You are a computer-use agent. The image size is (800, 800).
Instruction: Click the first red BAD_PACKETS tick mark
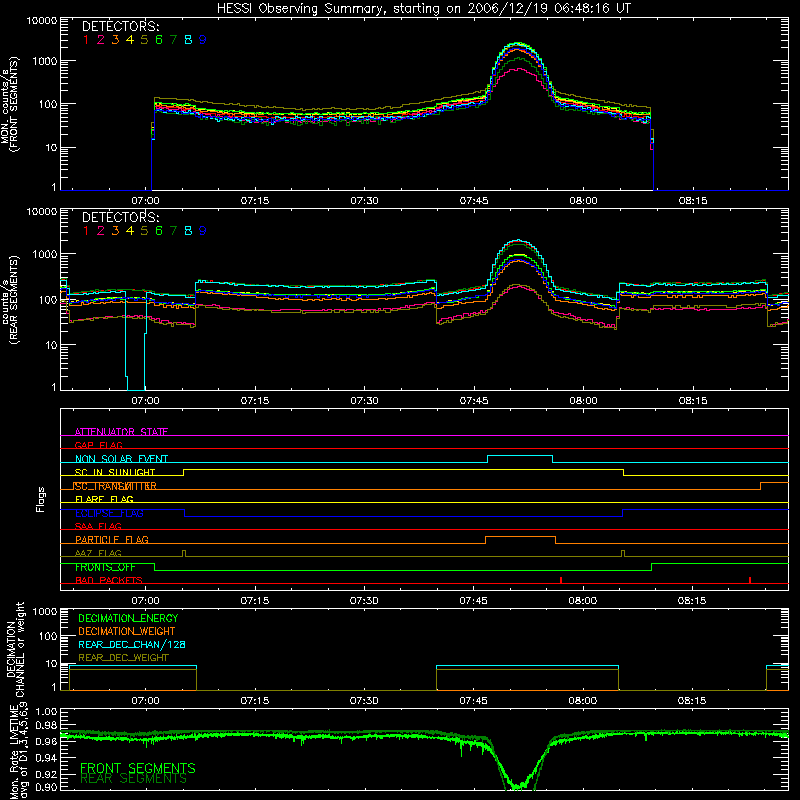coord(561,580)
